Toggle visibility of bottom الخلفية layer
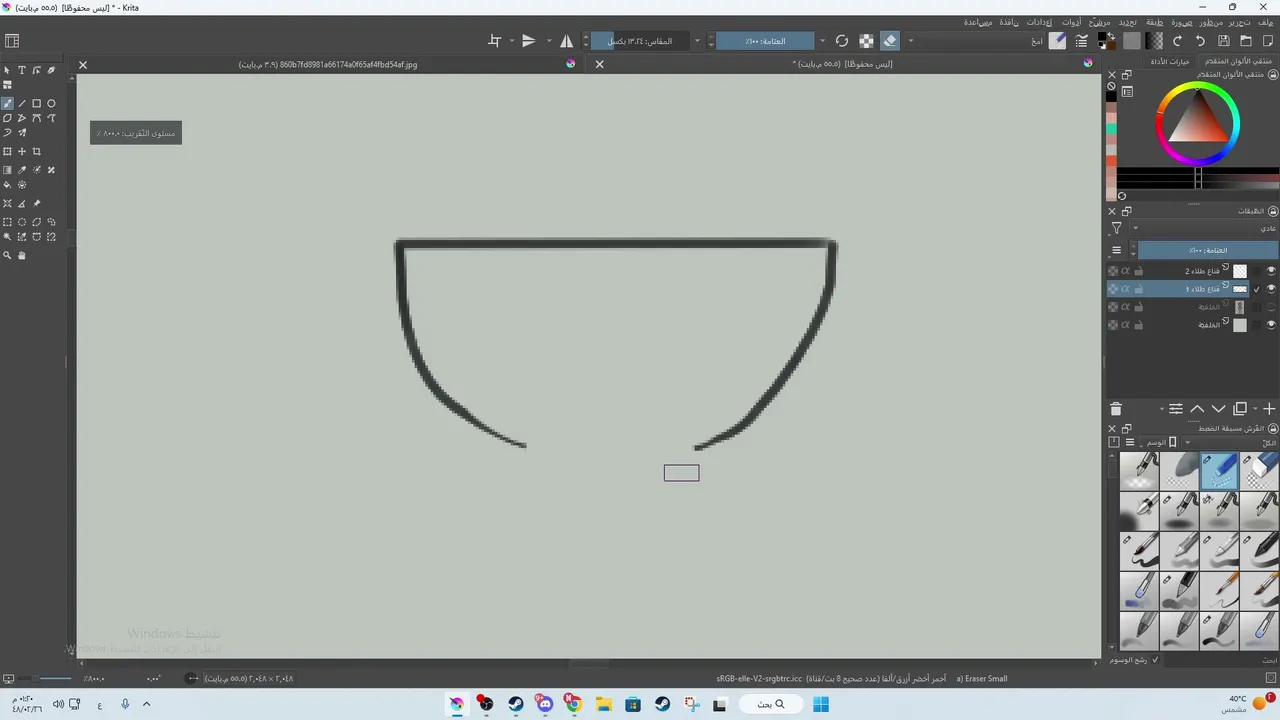The image size is (1280, 720). coord(1271,325)
